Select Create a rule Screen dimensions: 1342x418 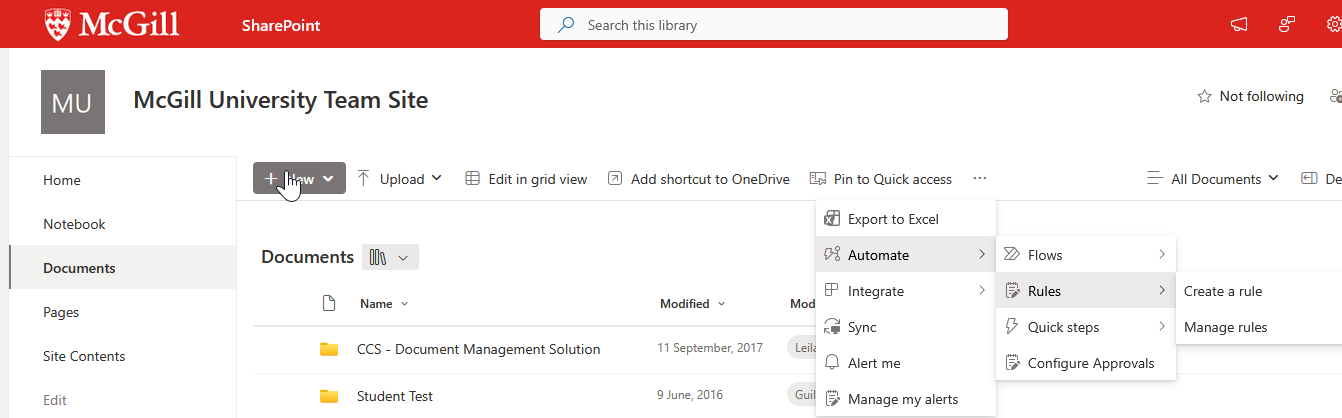1222,291
